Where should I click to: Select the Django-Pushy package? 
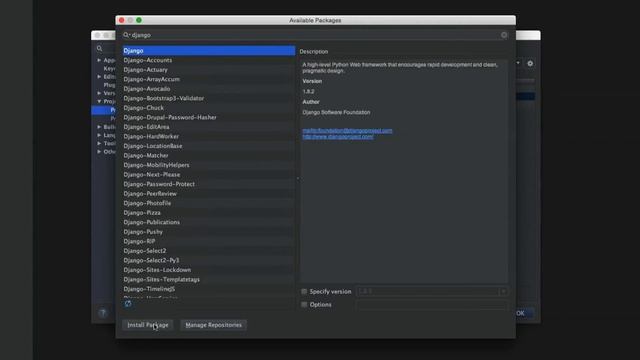tap(209, 231)
